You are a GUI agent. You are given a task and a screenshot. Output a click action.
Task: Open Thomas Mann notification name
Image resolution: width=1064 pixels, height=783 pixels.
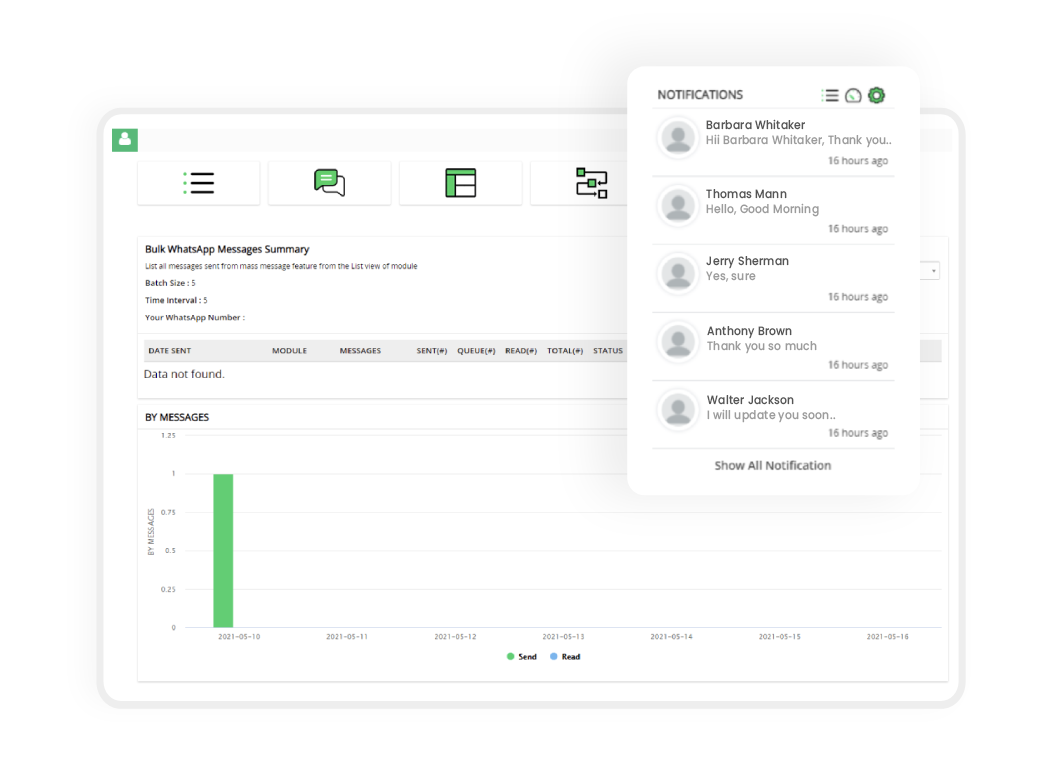click(x=746, y=194)
